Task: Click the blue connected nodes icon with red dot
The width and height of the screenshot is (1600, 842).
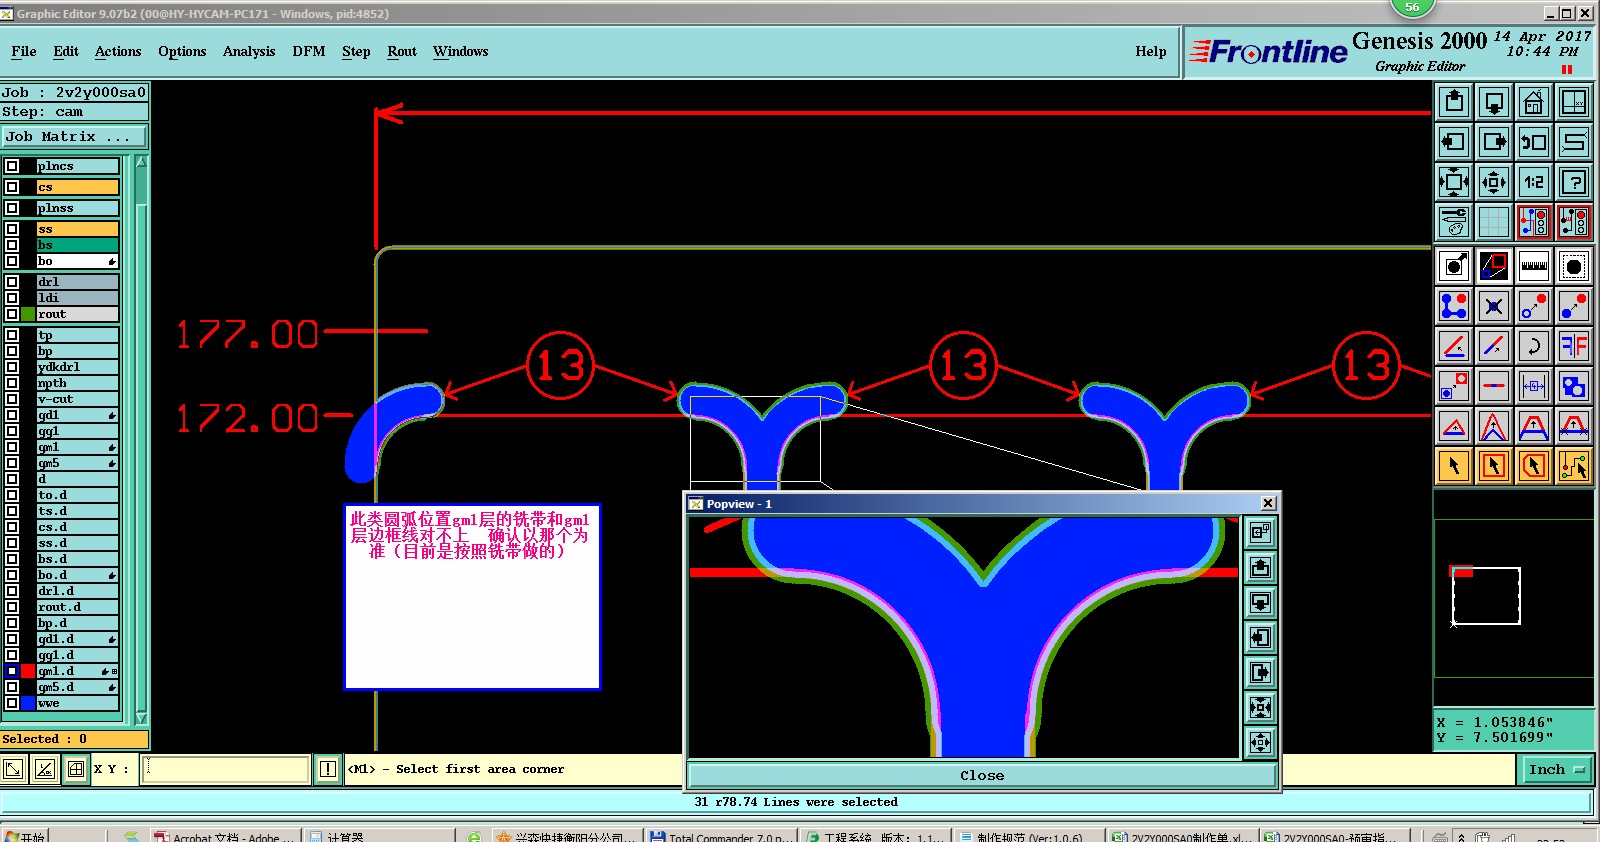Action: pos(1454,306)
